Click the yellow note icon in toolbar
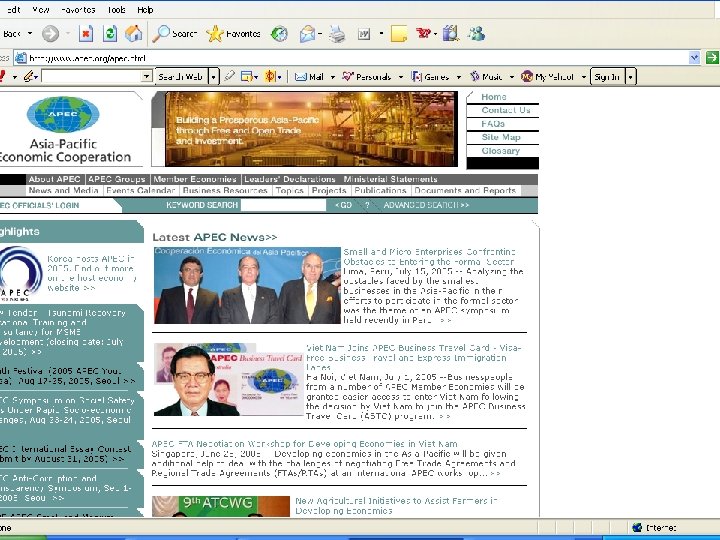The image size is (720, 540). [x=399, y=34]
